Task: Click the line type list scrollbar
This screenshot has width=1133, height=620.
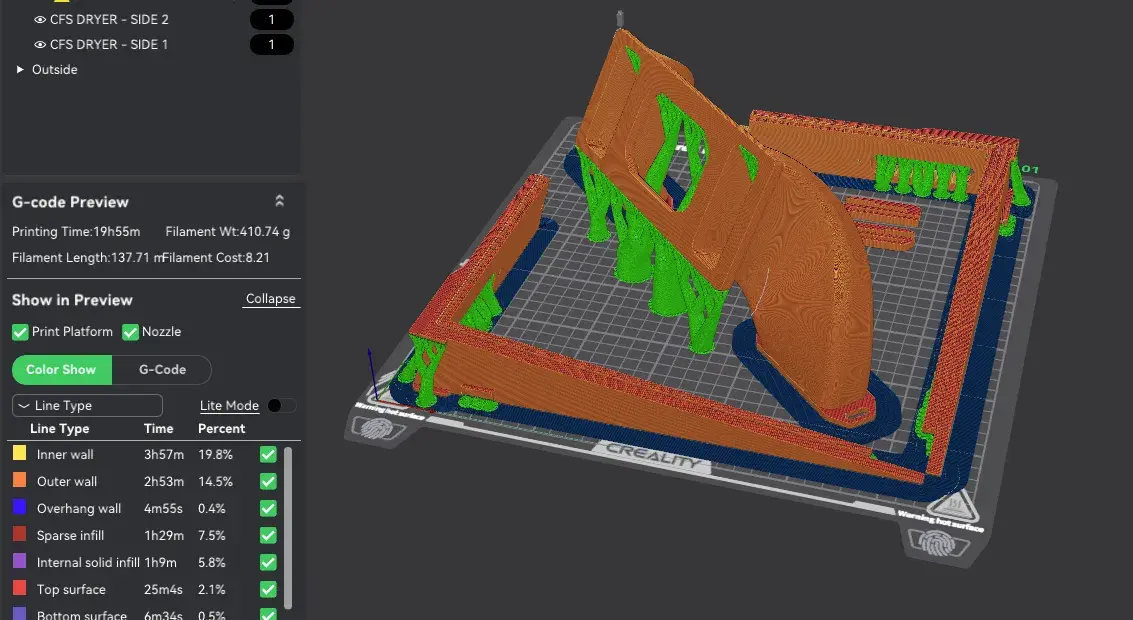Action: click(x=288, y=528)
